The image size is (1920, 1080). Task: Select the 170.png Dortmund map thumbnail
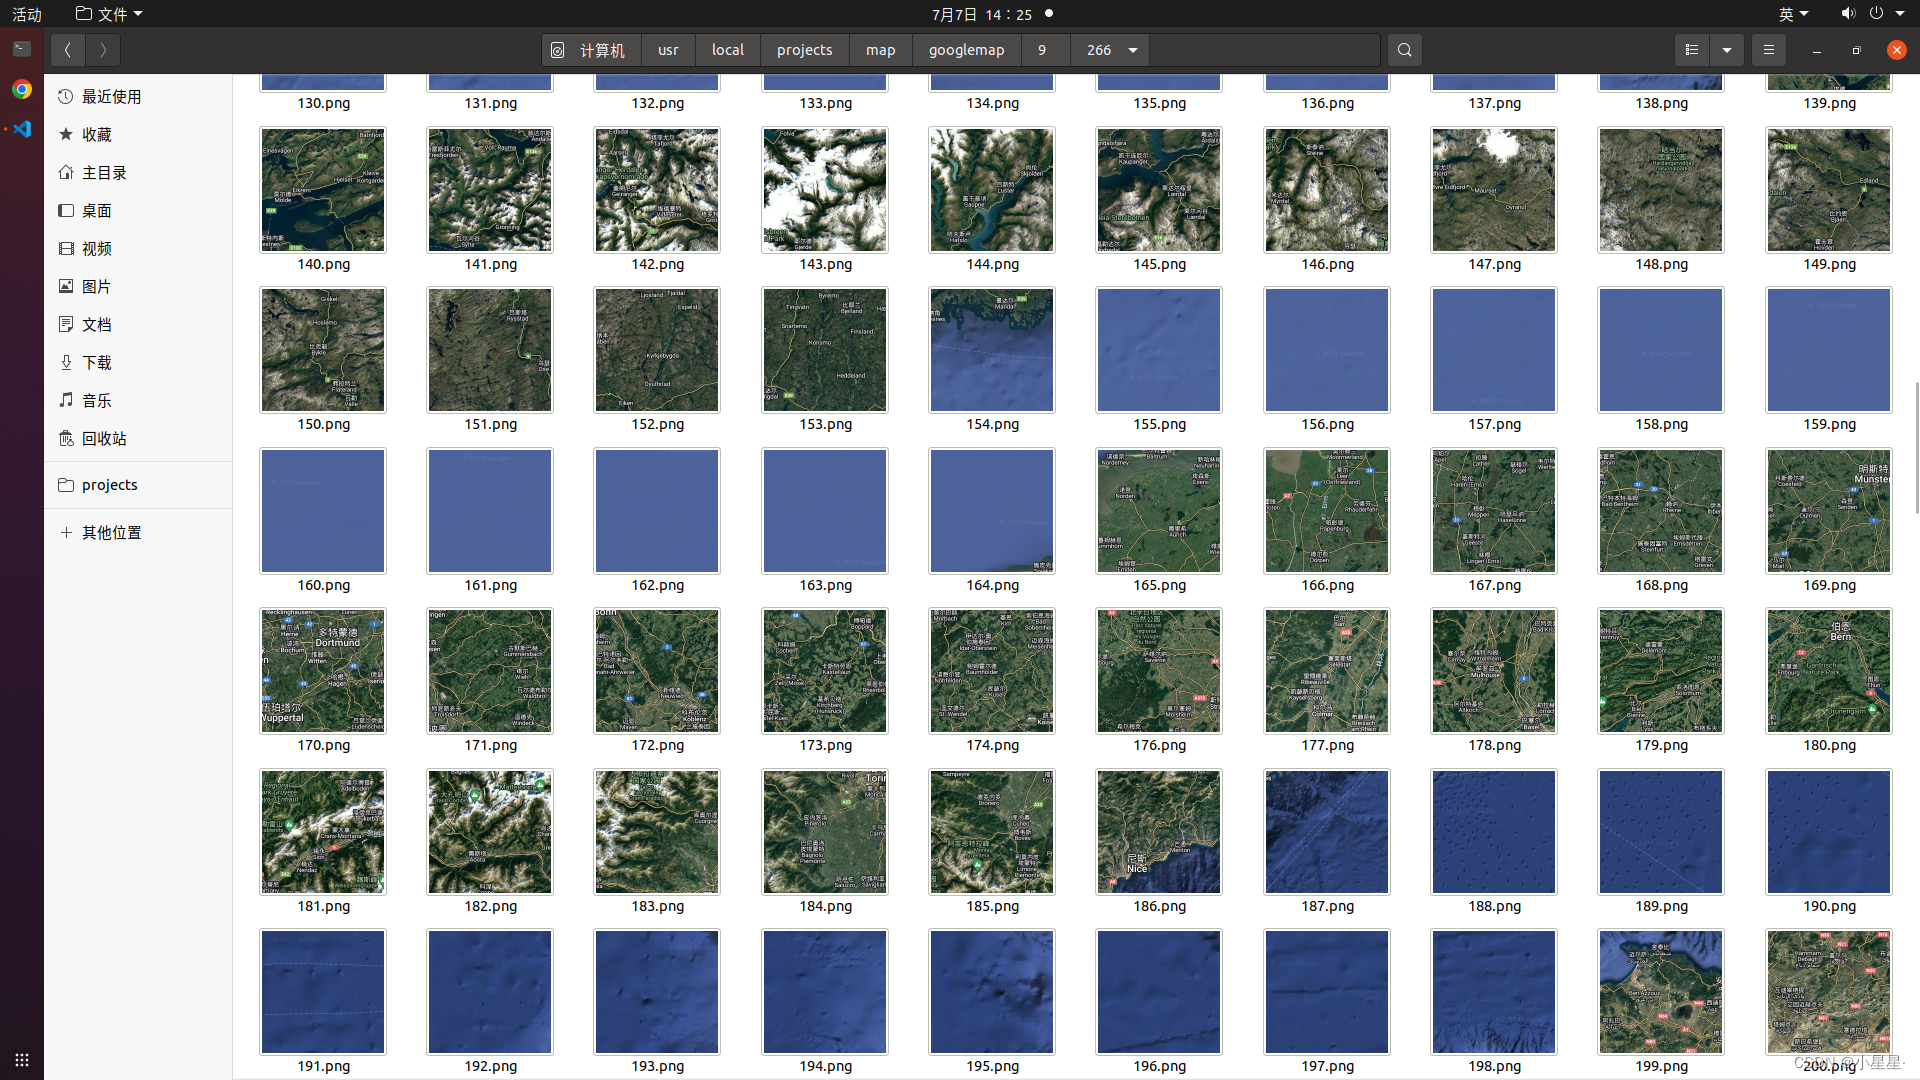pos(322,671)
